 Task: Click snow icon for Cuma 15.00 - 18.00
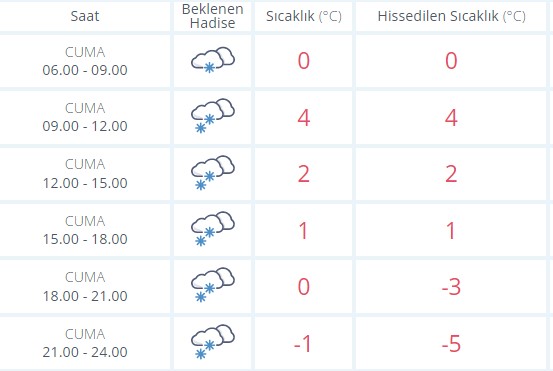pyautogui.click(x=213, y=229)
